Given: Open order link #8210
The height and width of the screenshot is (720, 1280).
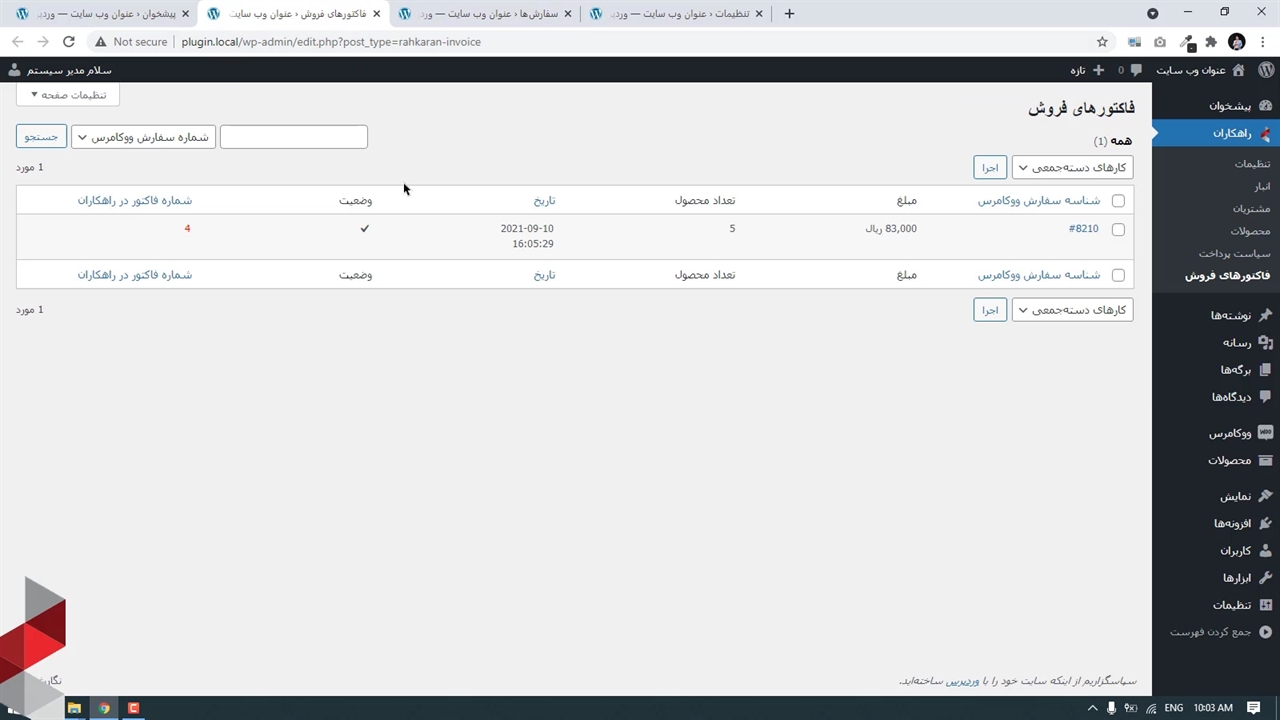Looking at the screenshot, I should 1083,229.
